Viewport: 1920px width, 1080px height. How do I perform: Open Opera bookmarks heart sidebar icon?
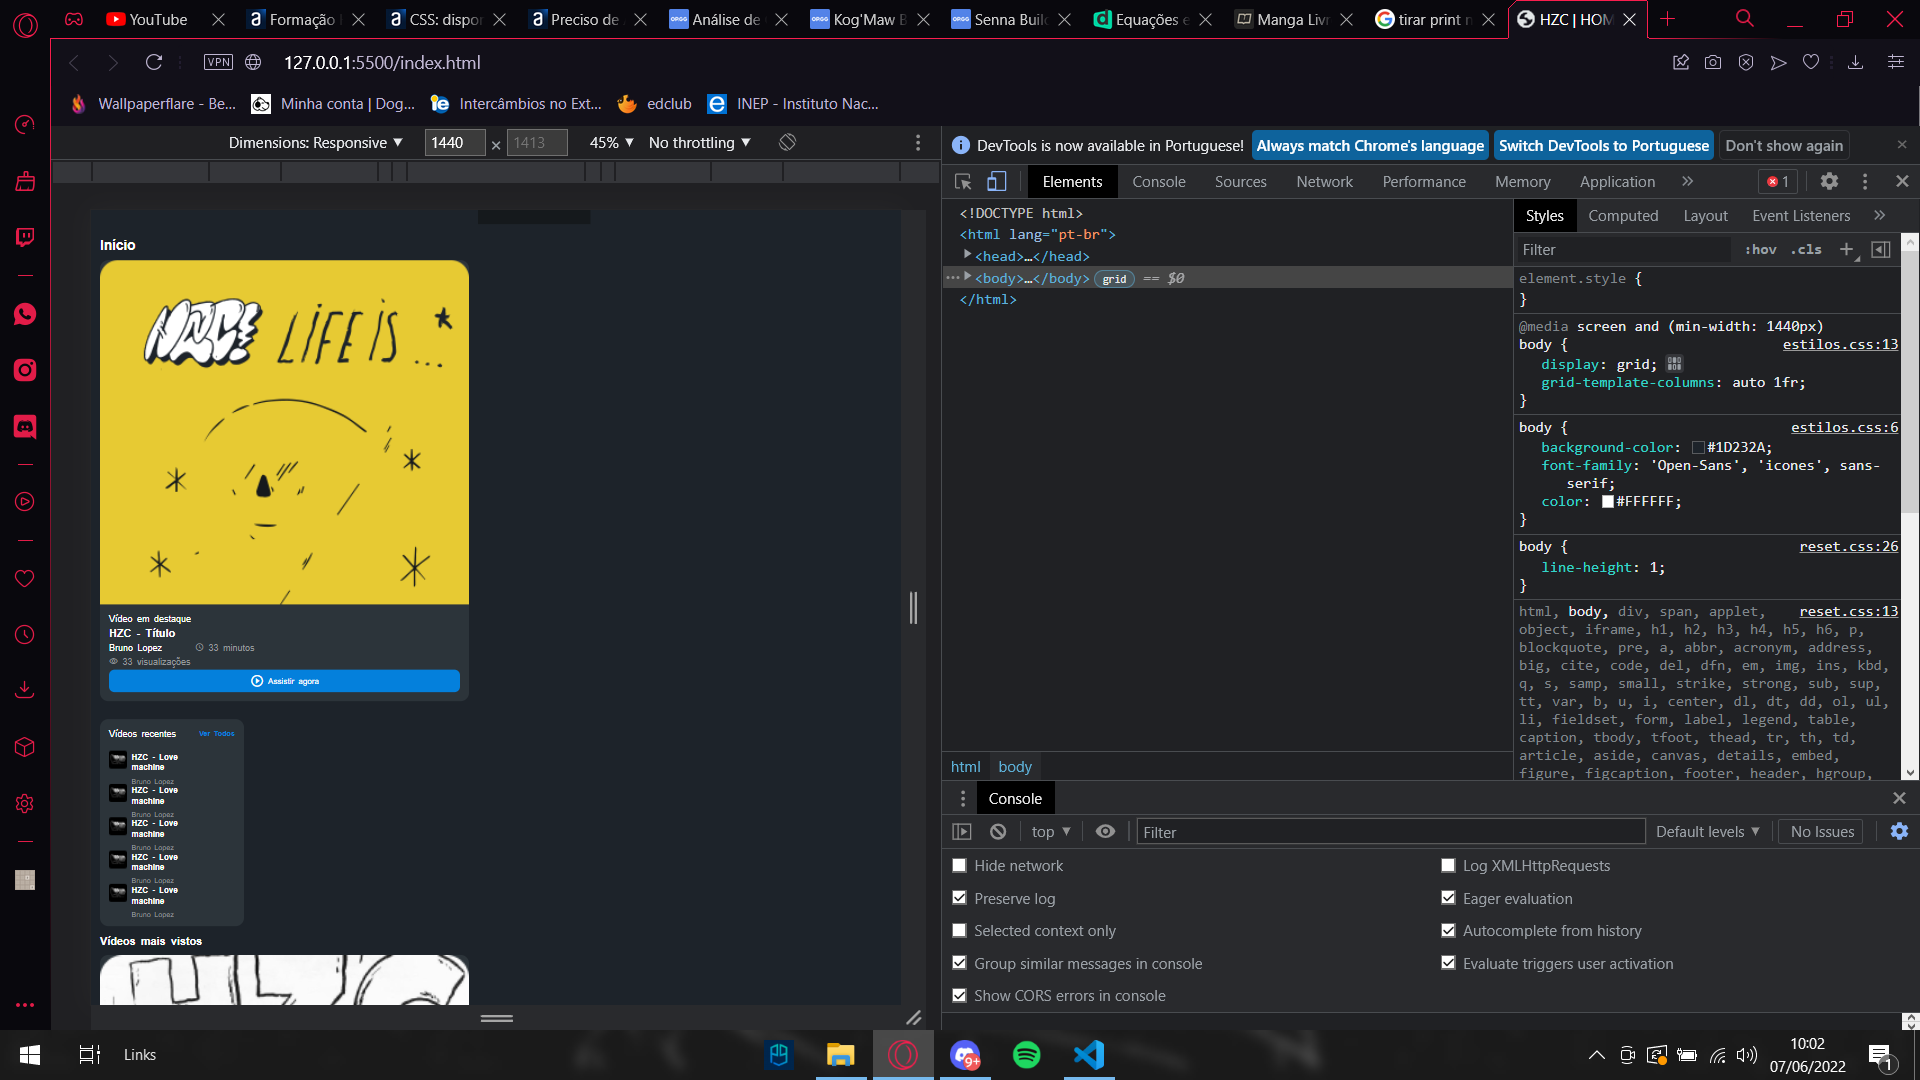coord(25,579)
